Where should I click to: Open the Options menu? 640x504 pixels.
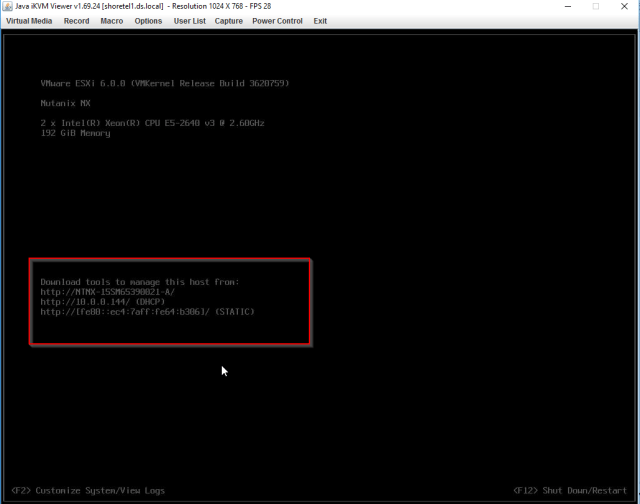tap(148, 21)
